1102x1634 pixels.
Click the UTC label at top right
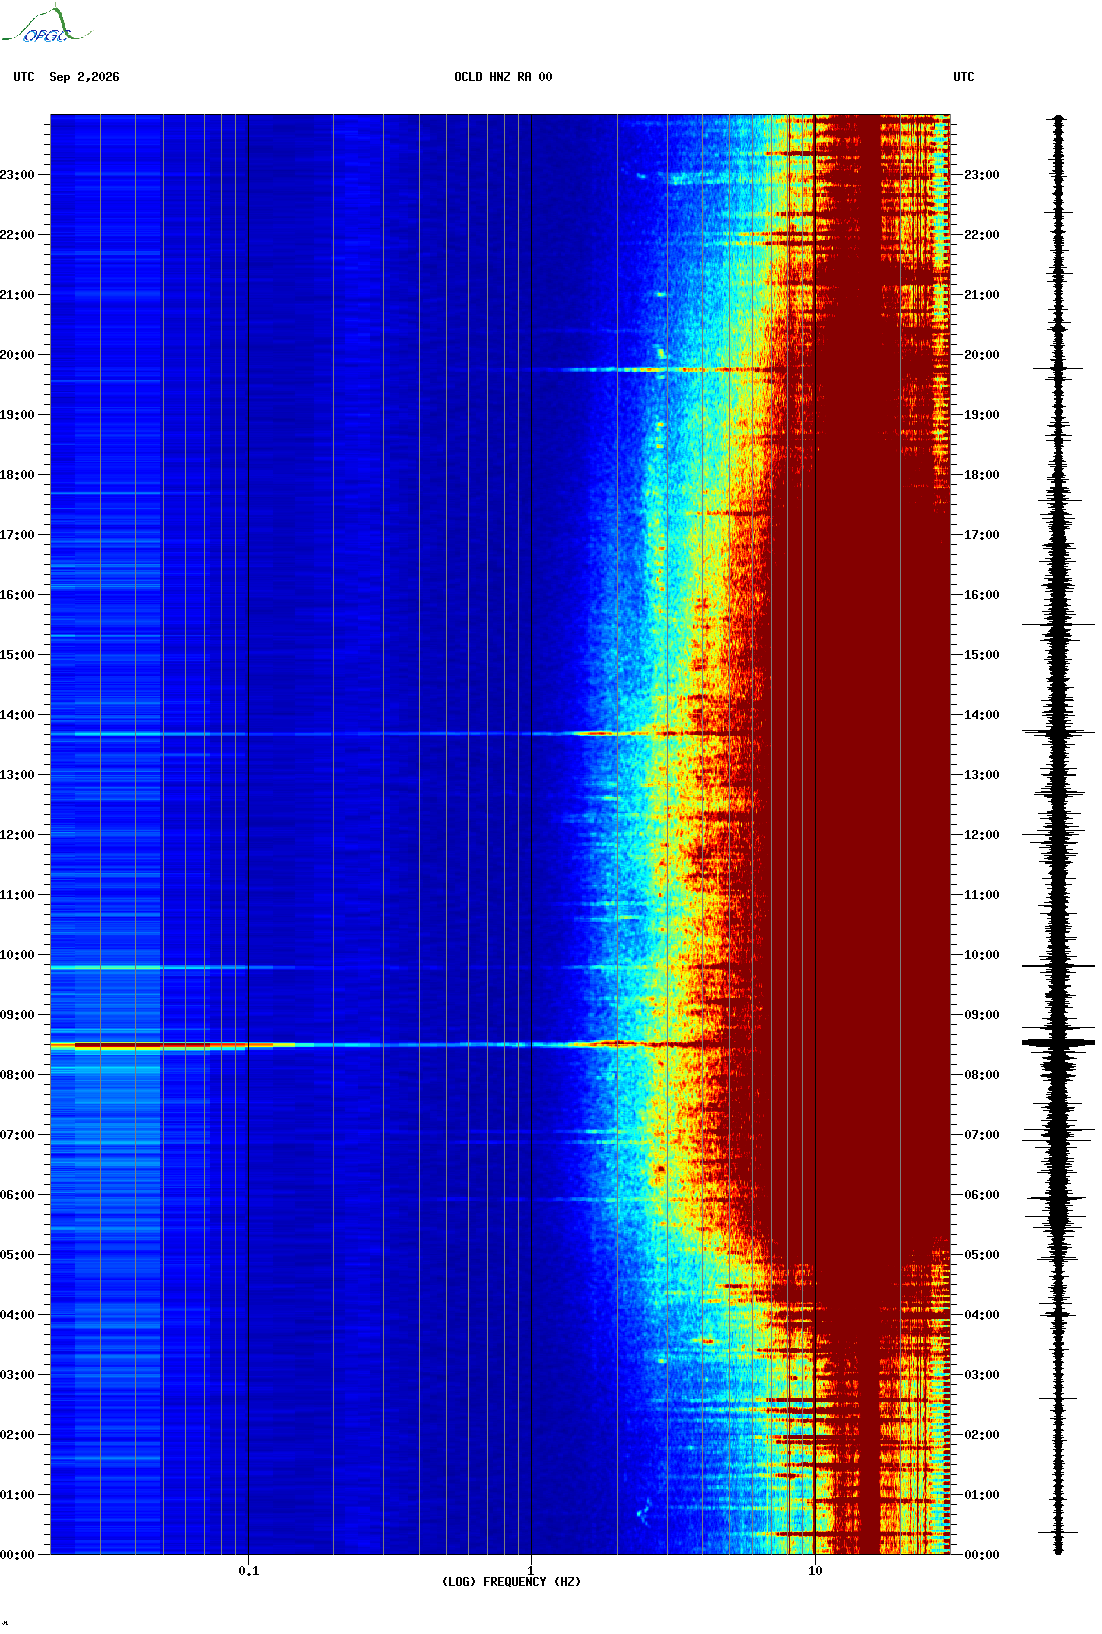click(x=964, y=77)
